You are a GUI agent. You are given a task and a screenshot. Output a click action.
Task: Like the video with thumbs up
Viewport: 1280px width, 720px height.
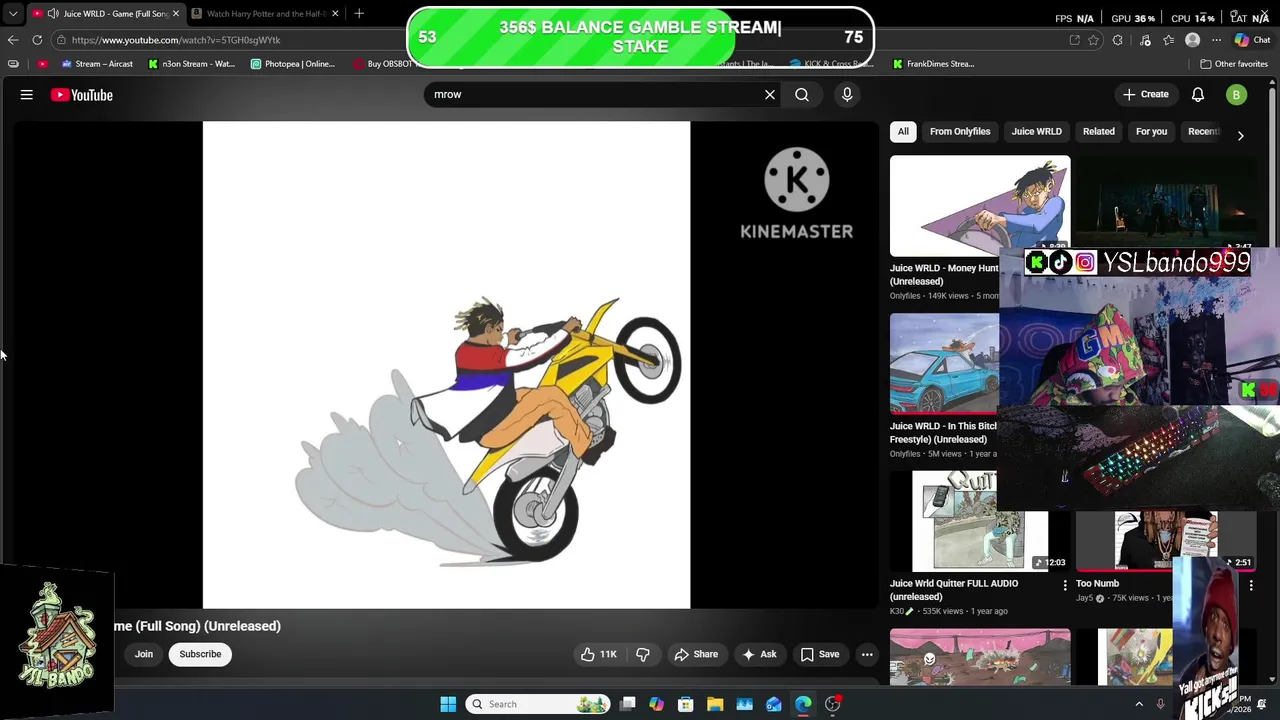[599, 654]
